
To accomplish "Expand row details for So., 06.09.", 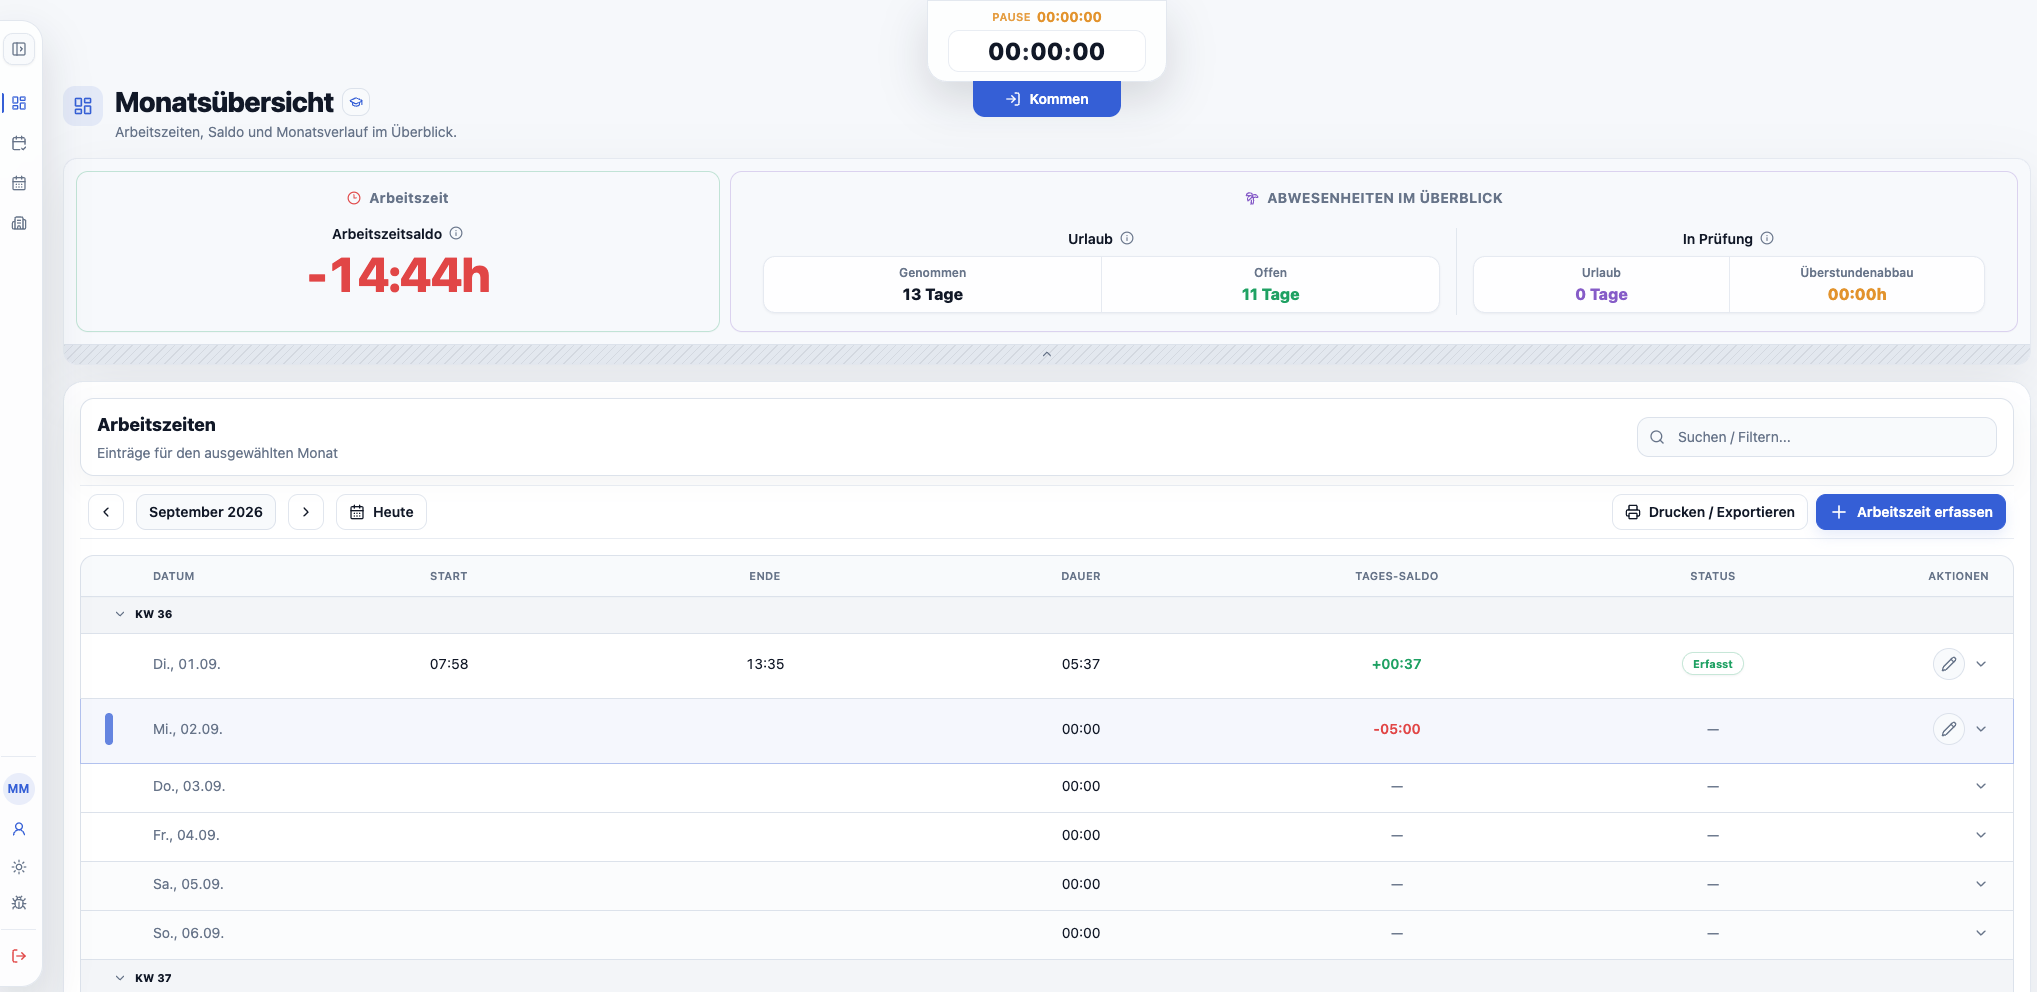I will pos(1981,933).
